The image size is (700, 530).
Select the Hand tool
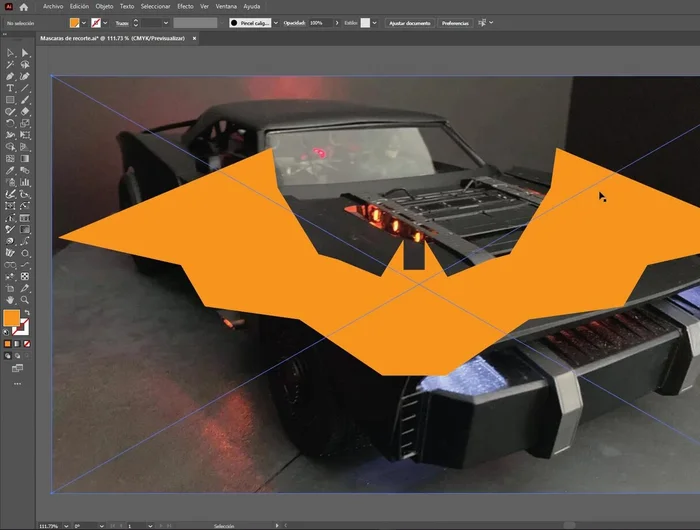[10, 299]
